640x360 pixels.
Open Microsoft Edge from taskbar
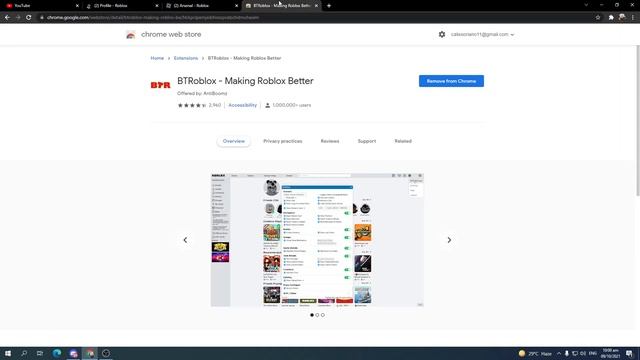point(57,353)
